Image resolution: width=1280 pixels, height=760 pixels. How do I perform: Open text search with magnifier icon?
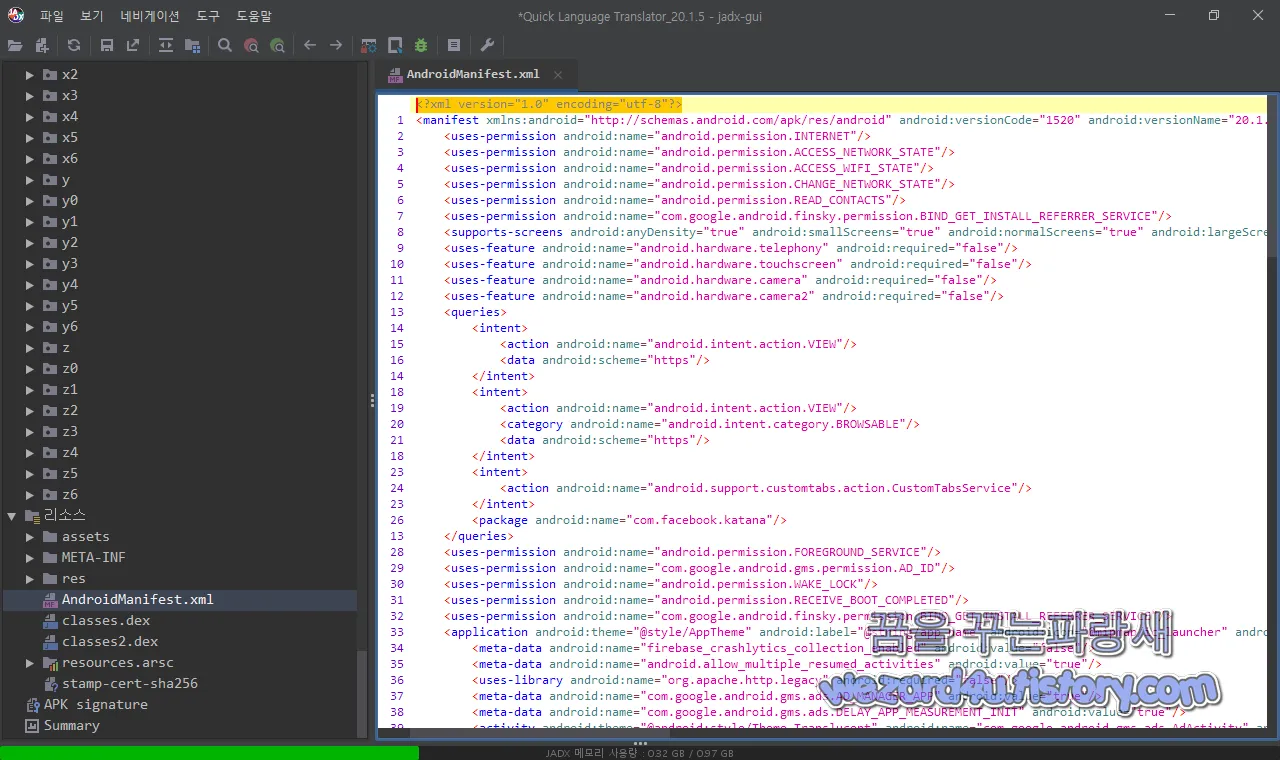tap(225, 45)
